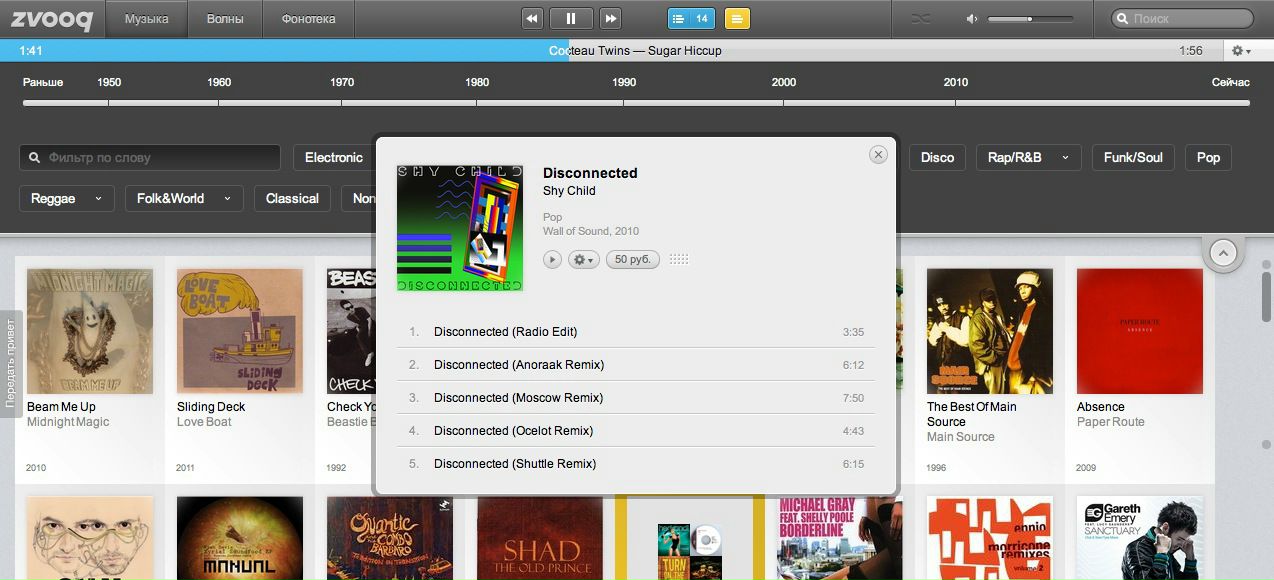Mute sound via the speaker icon
This screenshot has width=1274, height=580.
pos(971,19)
